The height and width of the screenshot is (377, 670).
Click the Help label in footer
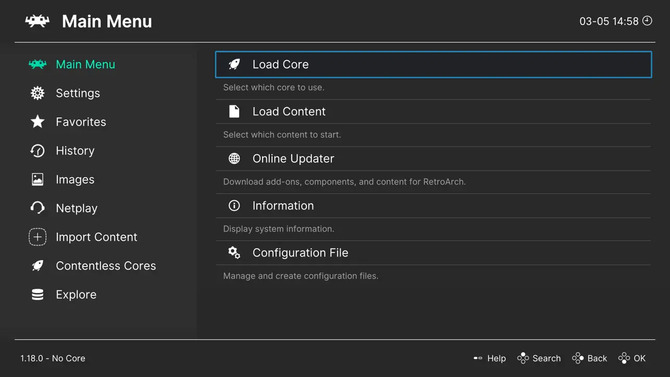(497, 359)
